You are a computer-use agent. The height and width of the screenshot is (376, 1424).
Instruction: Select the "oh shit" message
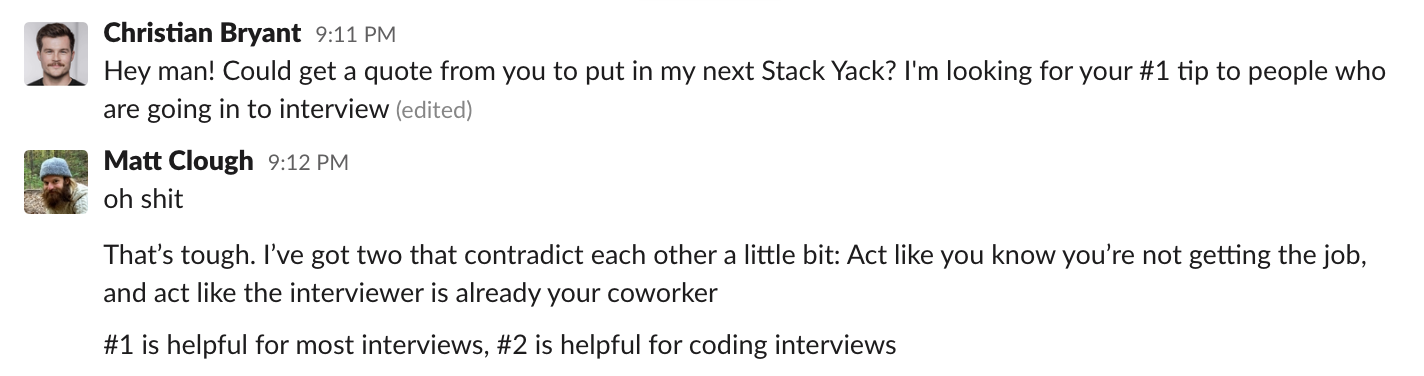(x=144, y=198)
